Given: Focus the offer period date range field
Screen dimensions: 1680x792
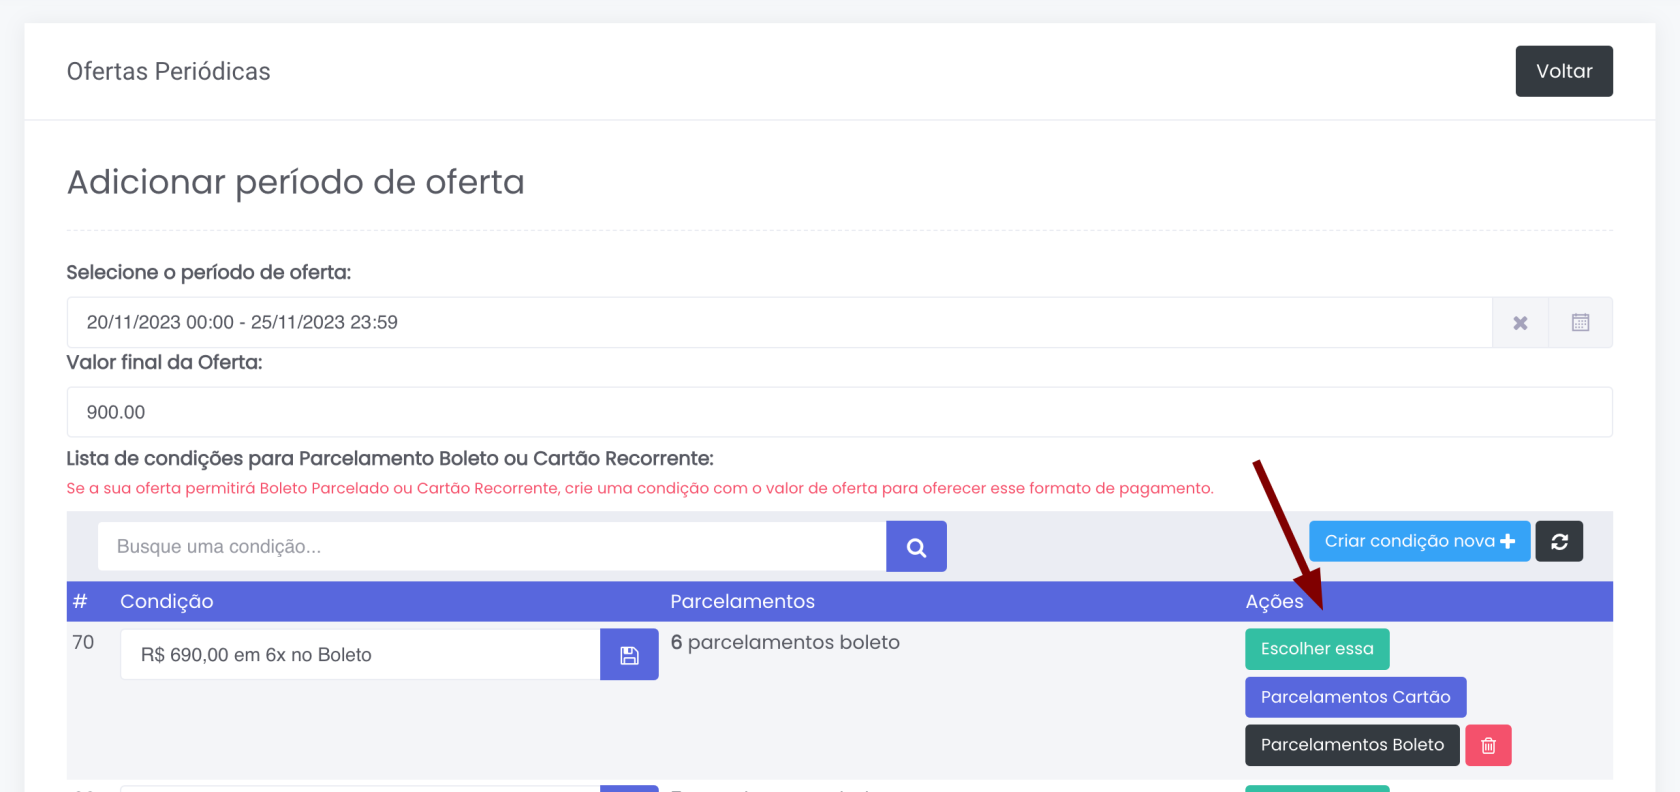Looking at the screenshot, I should pyautogui.click(x=778, y=323).
